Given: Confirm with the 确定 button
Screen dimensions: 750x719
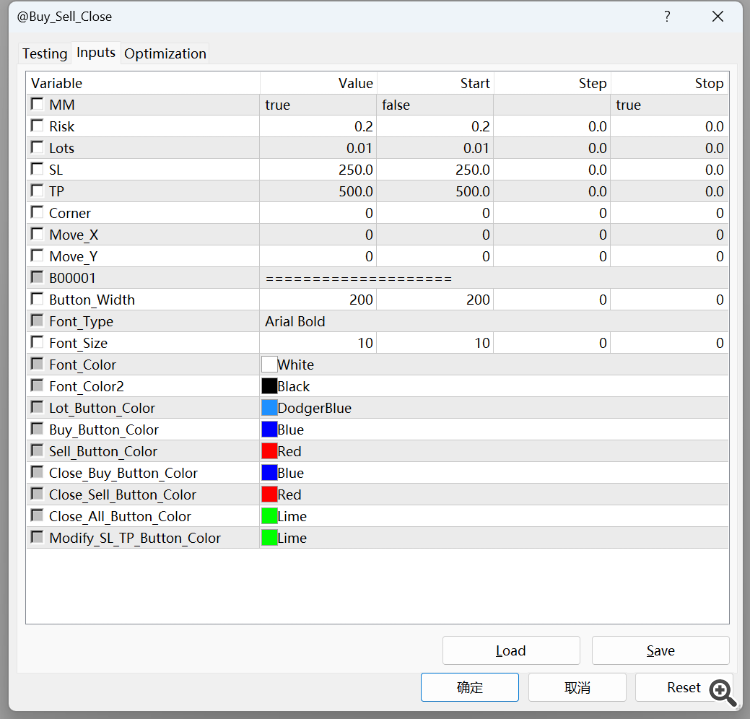Looking at the screenshot, I should (469, 687).
